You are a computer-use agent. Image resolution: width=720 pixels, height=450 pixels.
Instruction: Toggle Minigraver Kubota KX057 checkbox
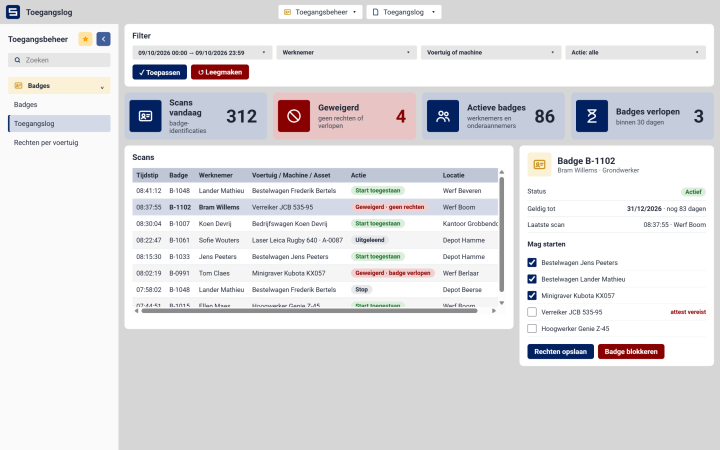pyautogui.click(x=532, y=296)
